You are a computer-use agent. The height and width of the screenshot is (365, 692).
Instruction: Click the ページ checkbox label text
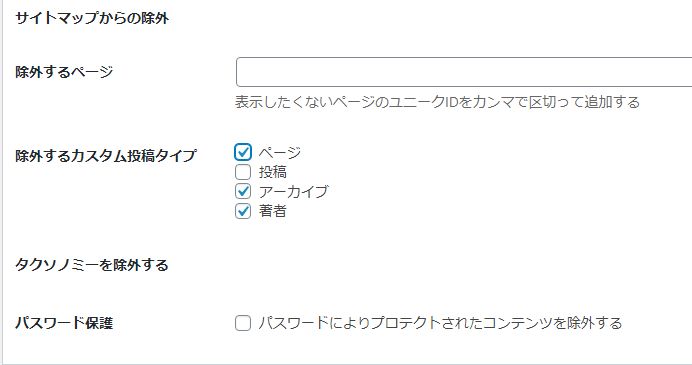coord(279,153)
